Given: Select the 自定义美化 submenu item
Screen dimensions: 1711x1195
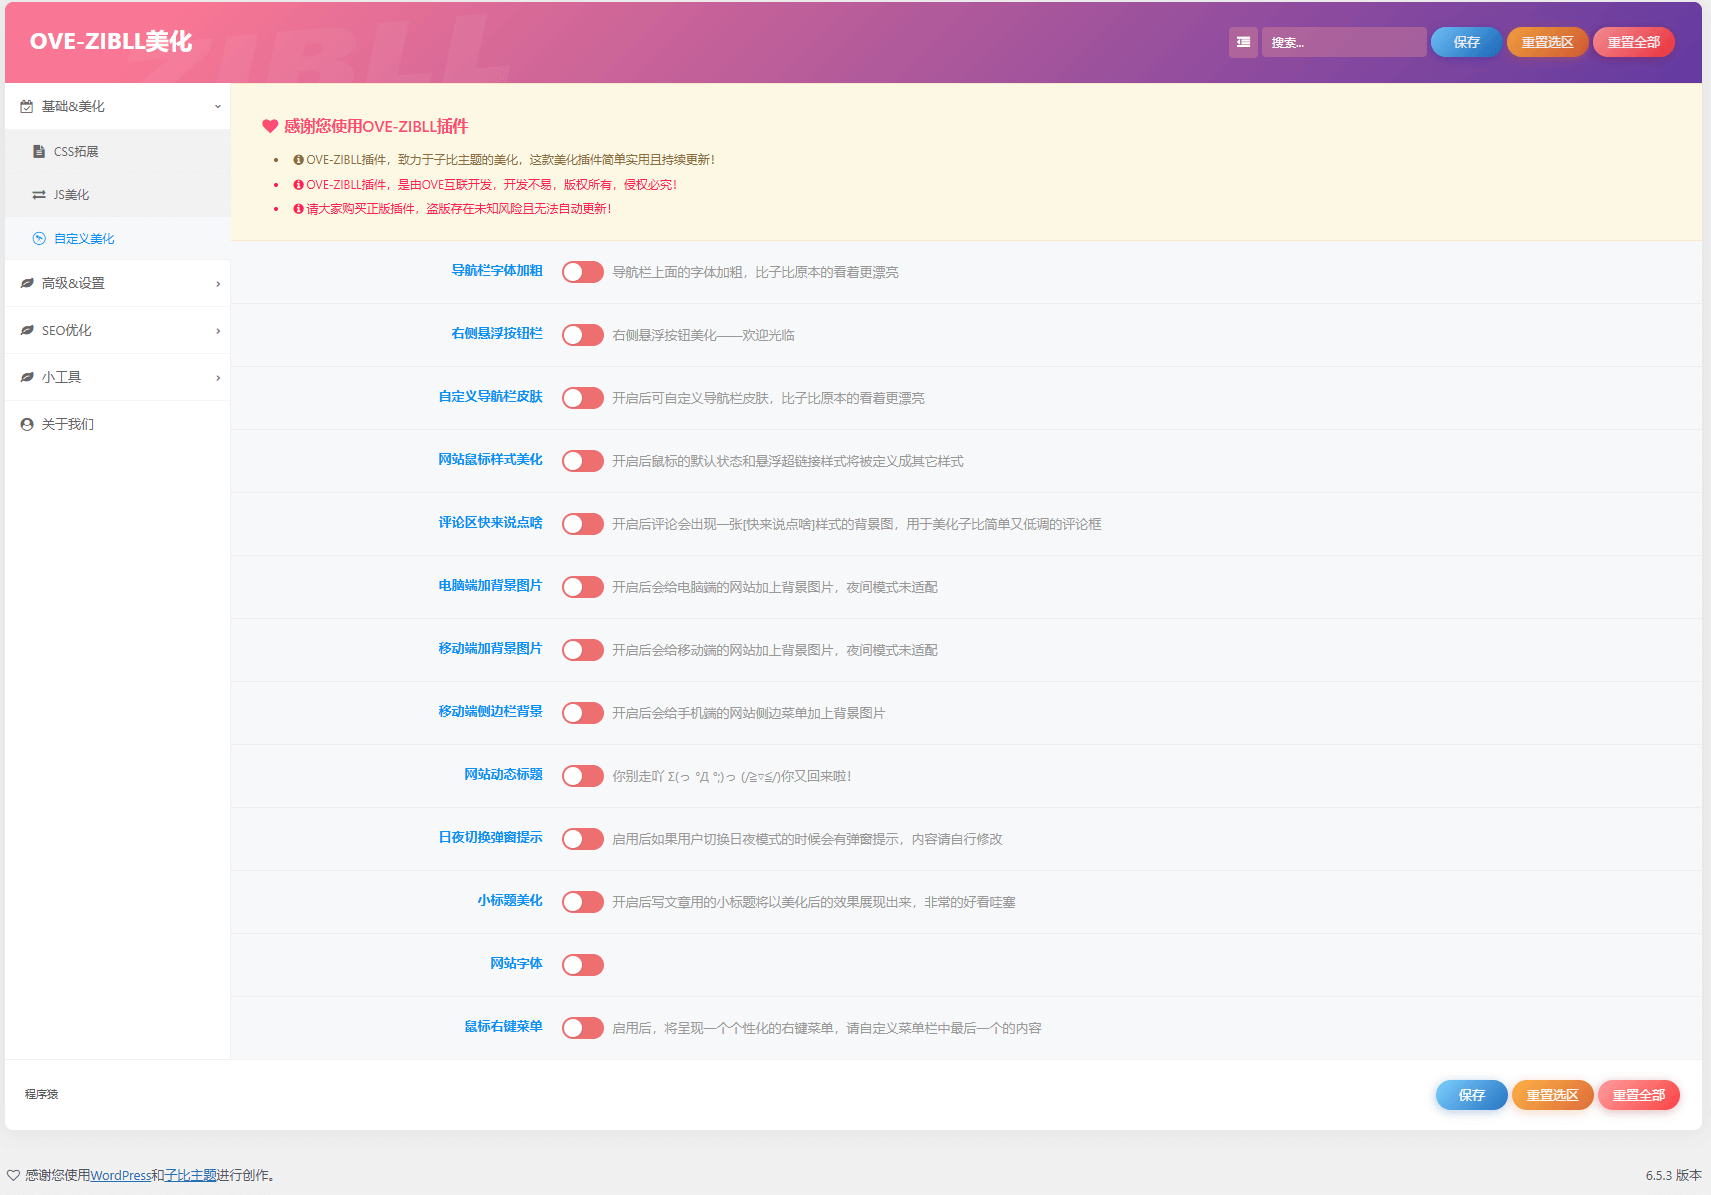Looking at the screenshot, I should coord(118,238).
